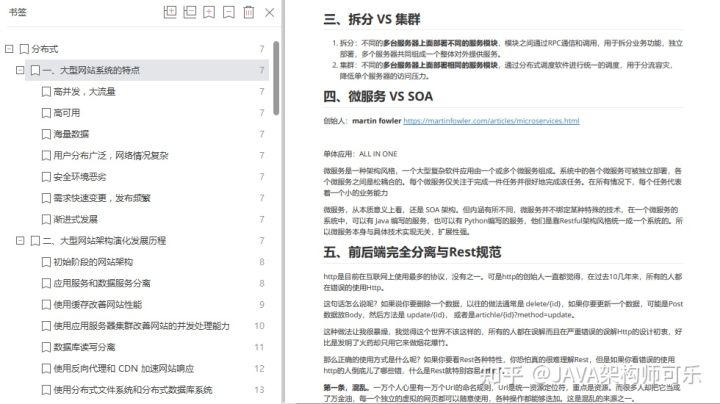The height and width of the screenshot is (404, 720).
Task: Jump to the 安全环境恶劣 bookmark
Action: [80, 177]
